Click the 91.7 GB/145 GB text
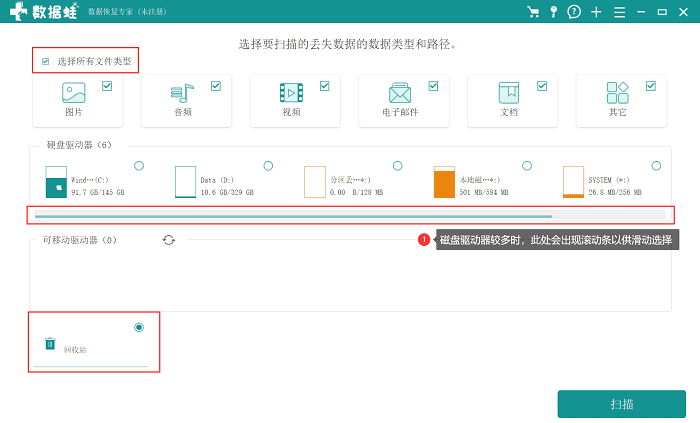 coord(98,192)
